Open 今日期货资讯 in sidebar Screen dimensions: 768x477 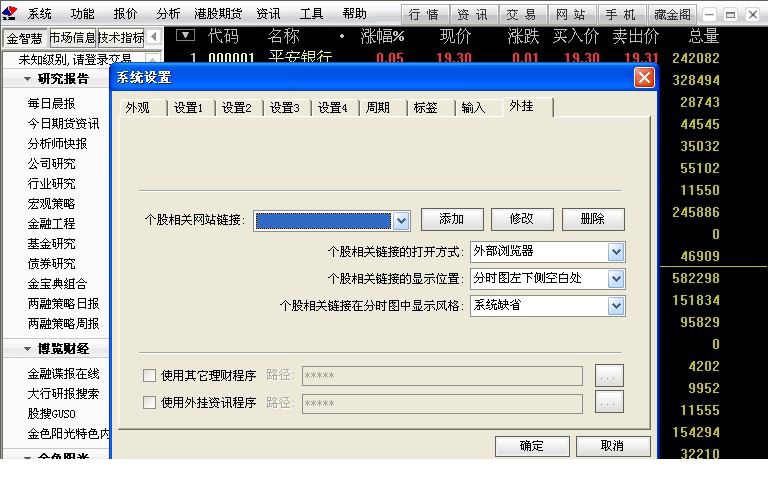64,123
